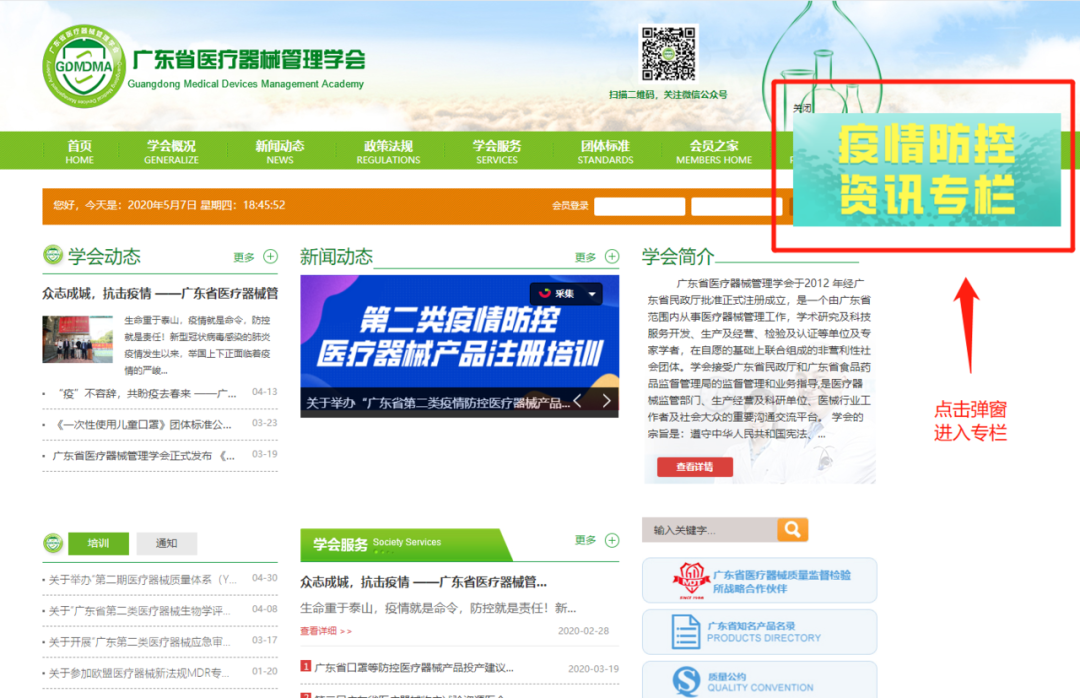The image size is (1080, 698).
Task: Click the S-shaped QUALITY CONVENTION icon
Action: [x=686, y=681]
